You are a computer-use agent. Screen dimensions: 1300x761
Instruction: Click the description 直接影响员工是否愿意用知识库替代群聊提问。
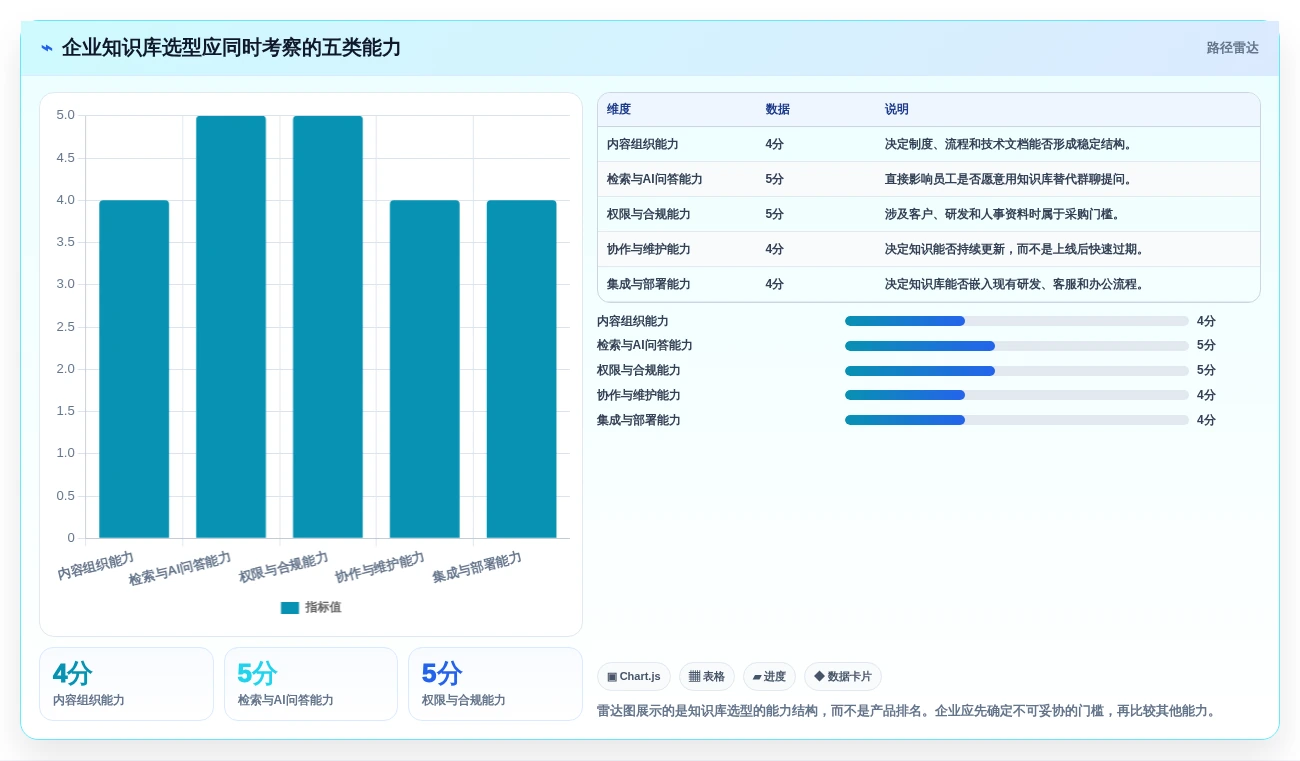[1011, 179]
